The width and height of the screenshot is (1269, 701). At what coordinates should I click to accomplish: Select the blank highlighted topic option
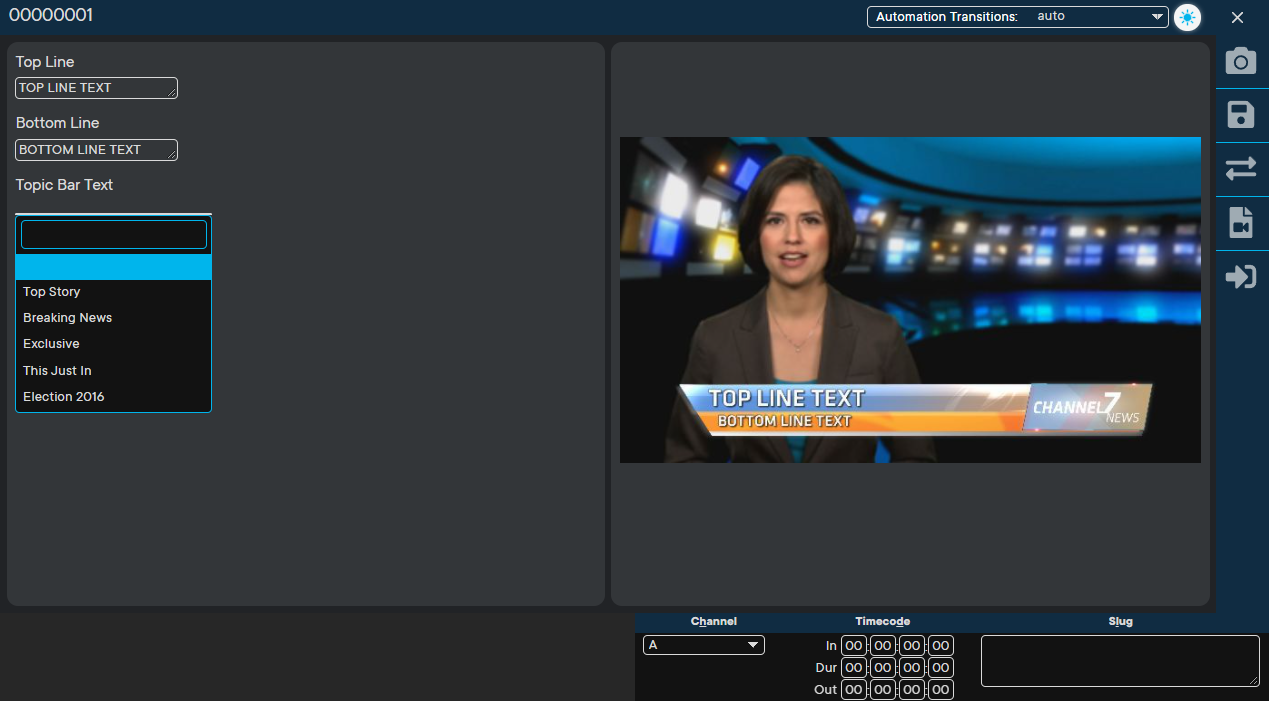(113, 267)
